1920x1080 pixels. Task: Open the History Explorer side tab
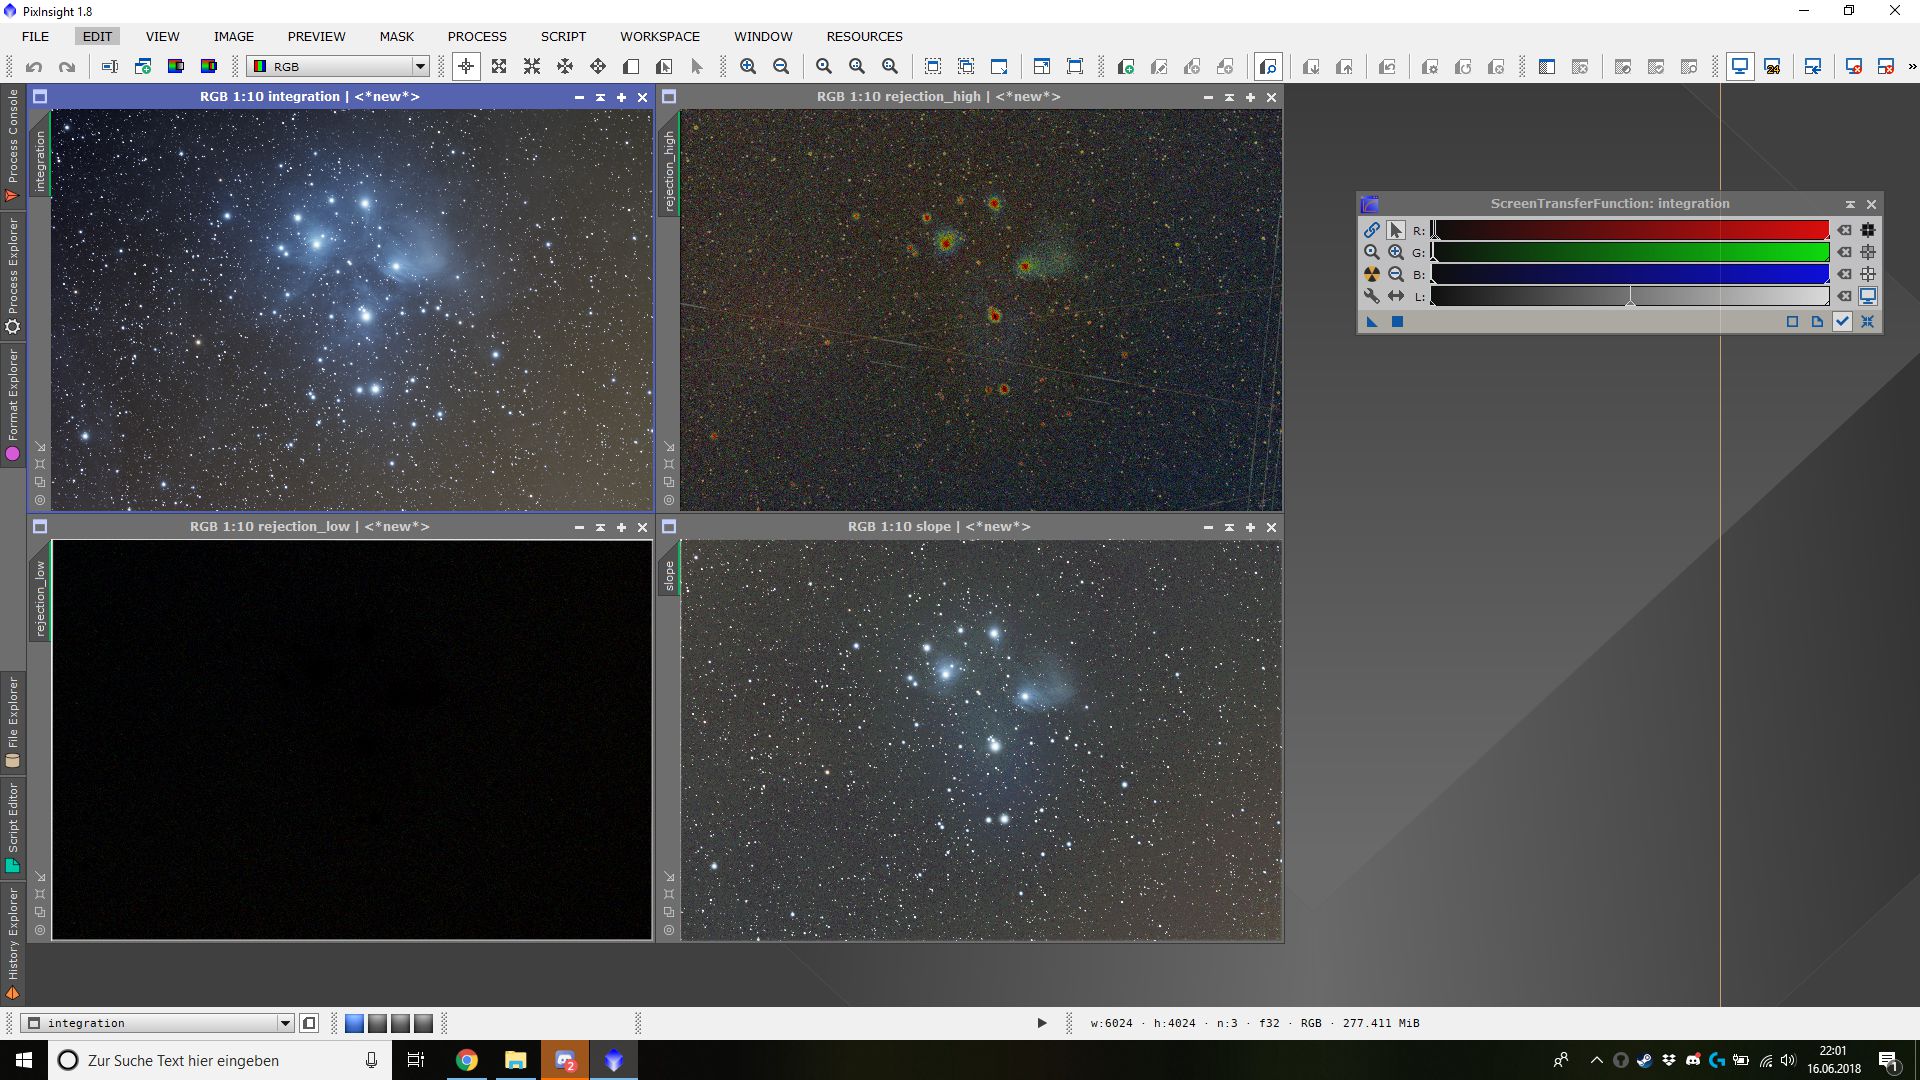tap(13, 943)
